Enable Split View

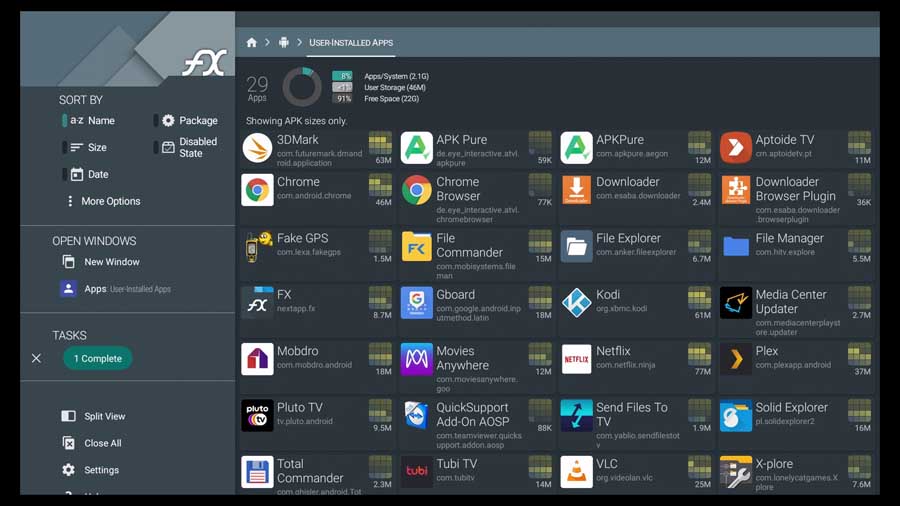point(94,416)
